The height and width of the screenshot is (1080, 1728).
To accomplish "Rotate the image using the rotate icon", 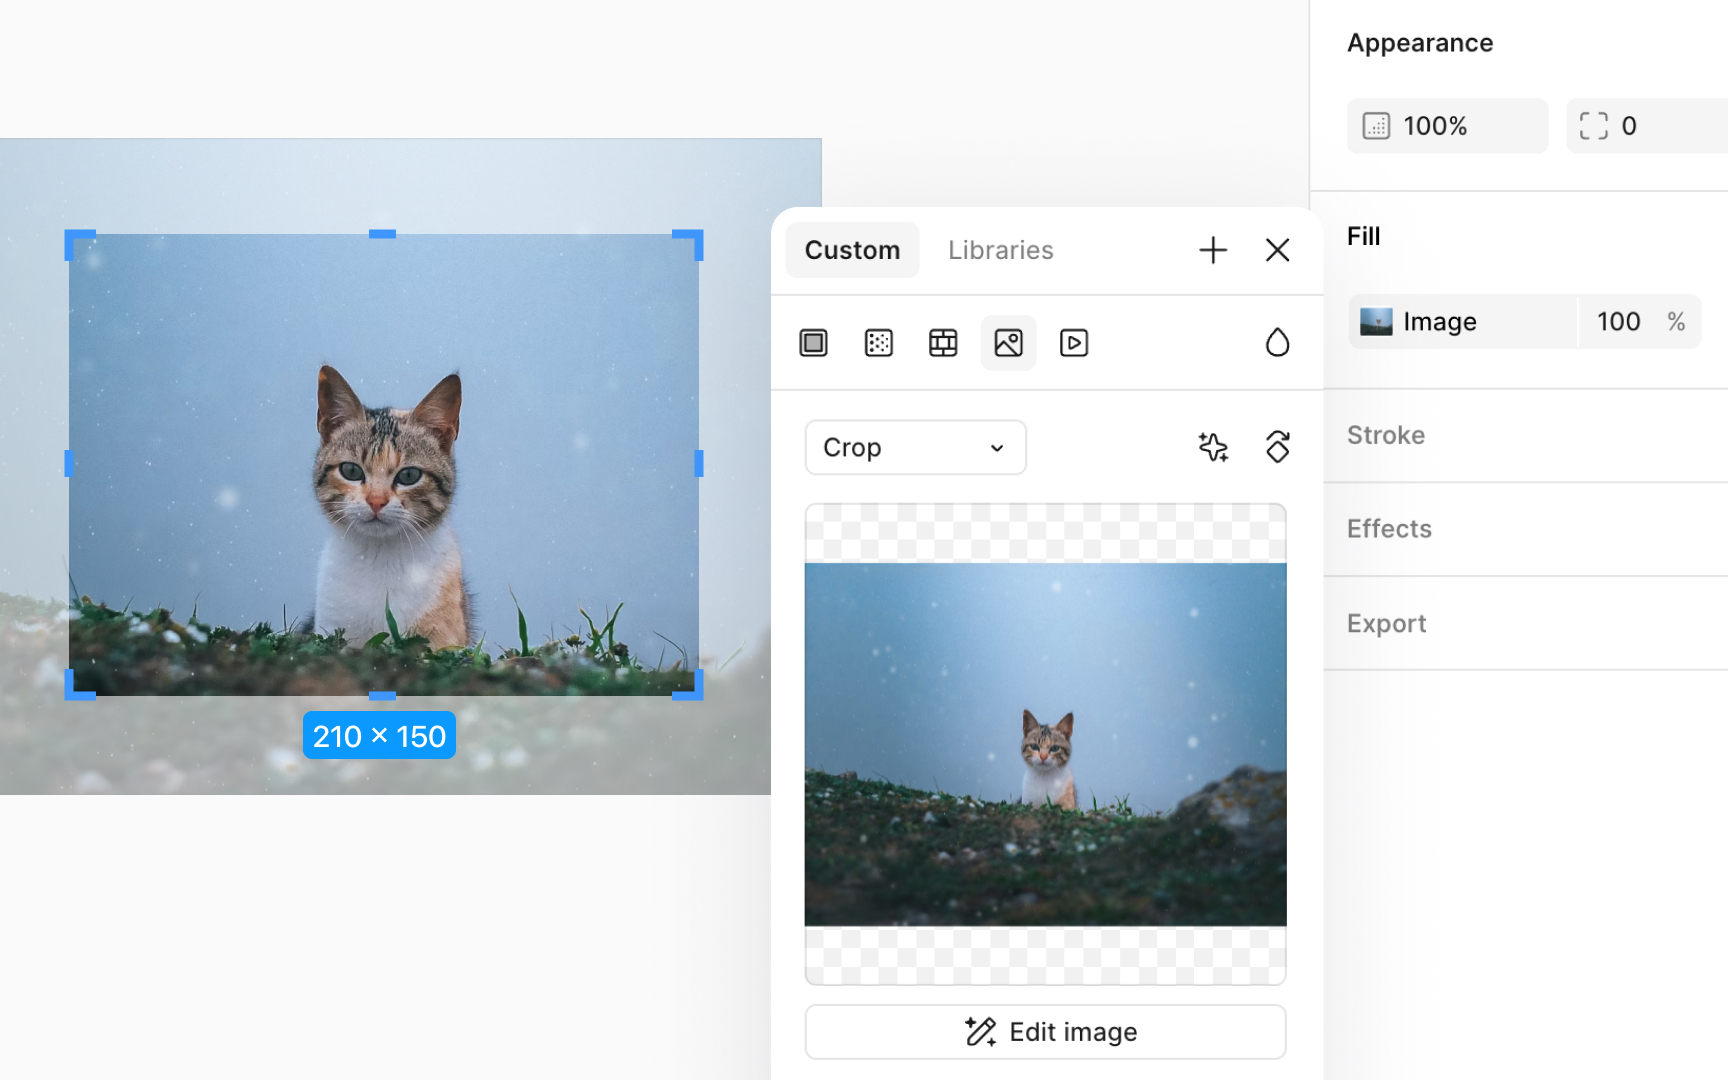I will click(1277, 447).
